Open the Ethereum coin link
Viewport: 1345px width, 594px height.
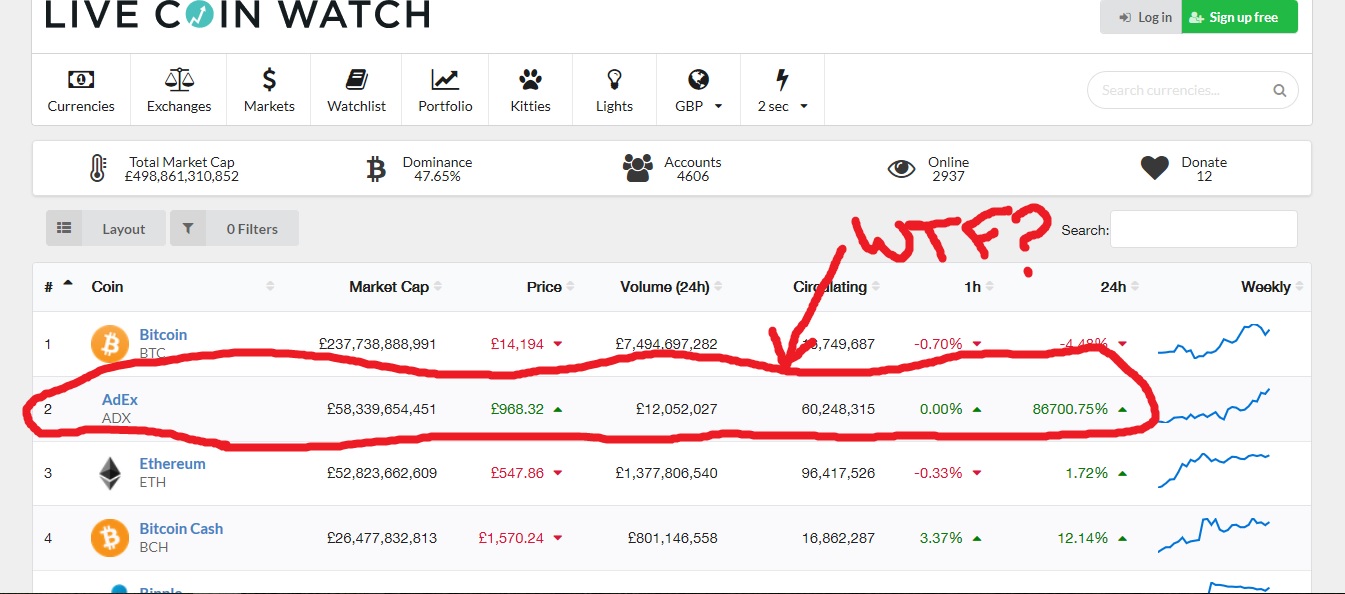pyautogui.click(x=172, y=464)
